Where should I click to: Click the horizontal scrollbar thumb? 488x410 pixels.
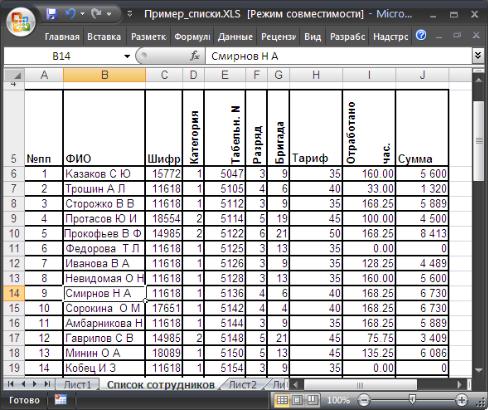point(360,385)
